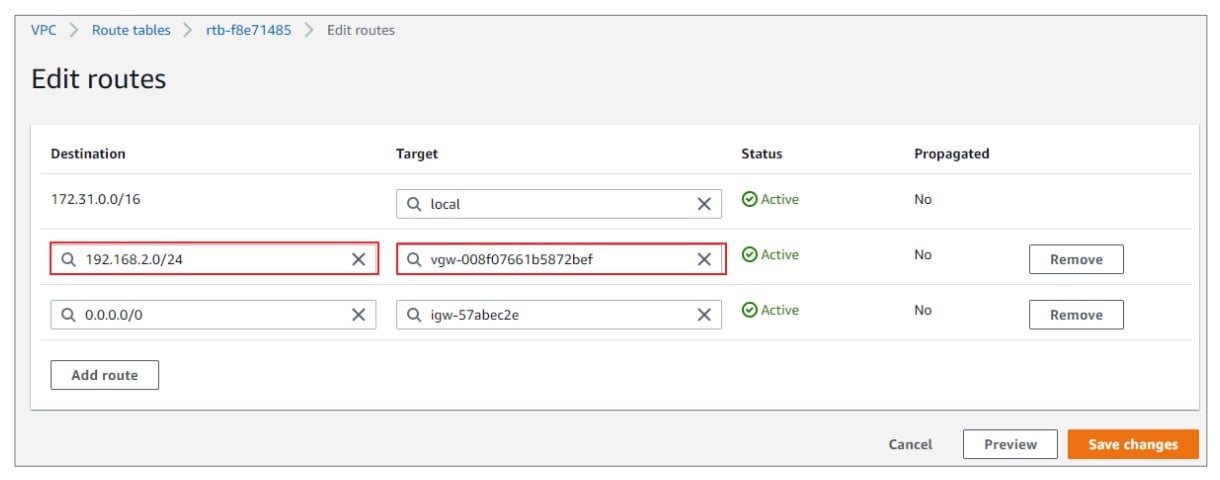Cancel editing routes
1220x480 pixels.
coord(910,444)
